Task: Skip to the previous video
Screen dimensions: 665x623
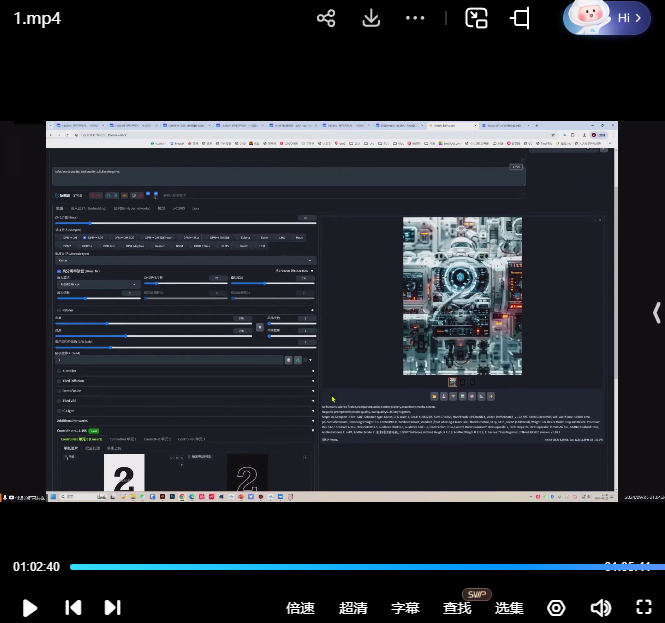Action: pyautogui.click(x=73, y=607)
